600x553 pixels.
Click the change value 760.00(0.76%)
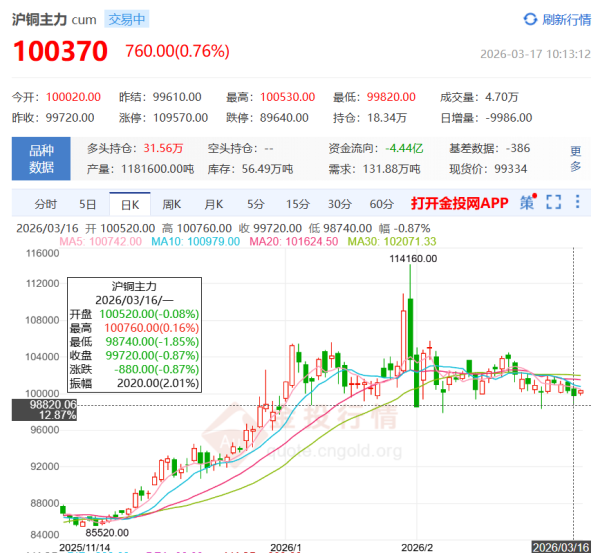(178, 51)
